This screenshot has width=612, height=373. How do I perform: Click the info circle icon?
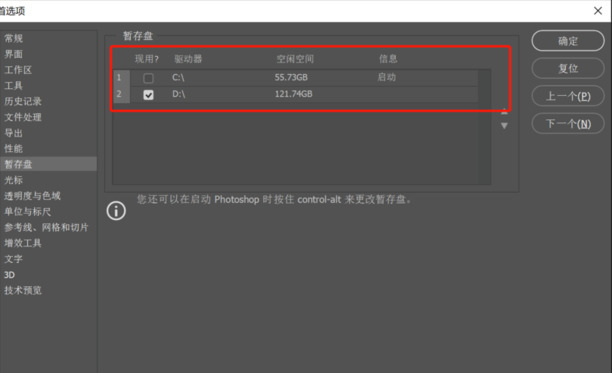(116, 211)
